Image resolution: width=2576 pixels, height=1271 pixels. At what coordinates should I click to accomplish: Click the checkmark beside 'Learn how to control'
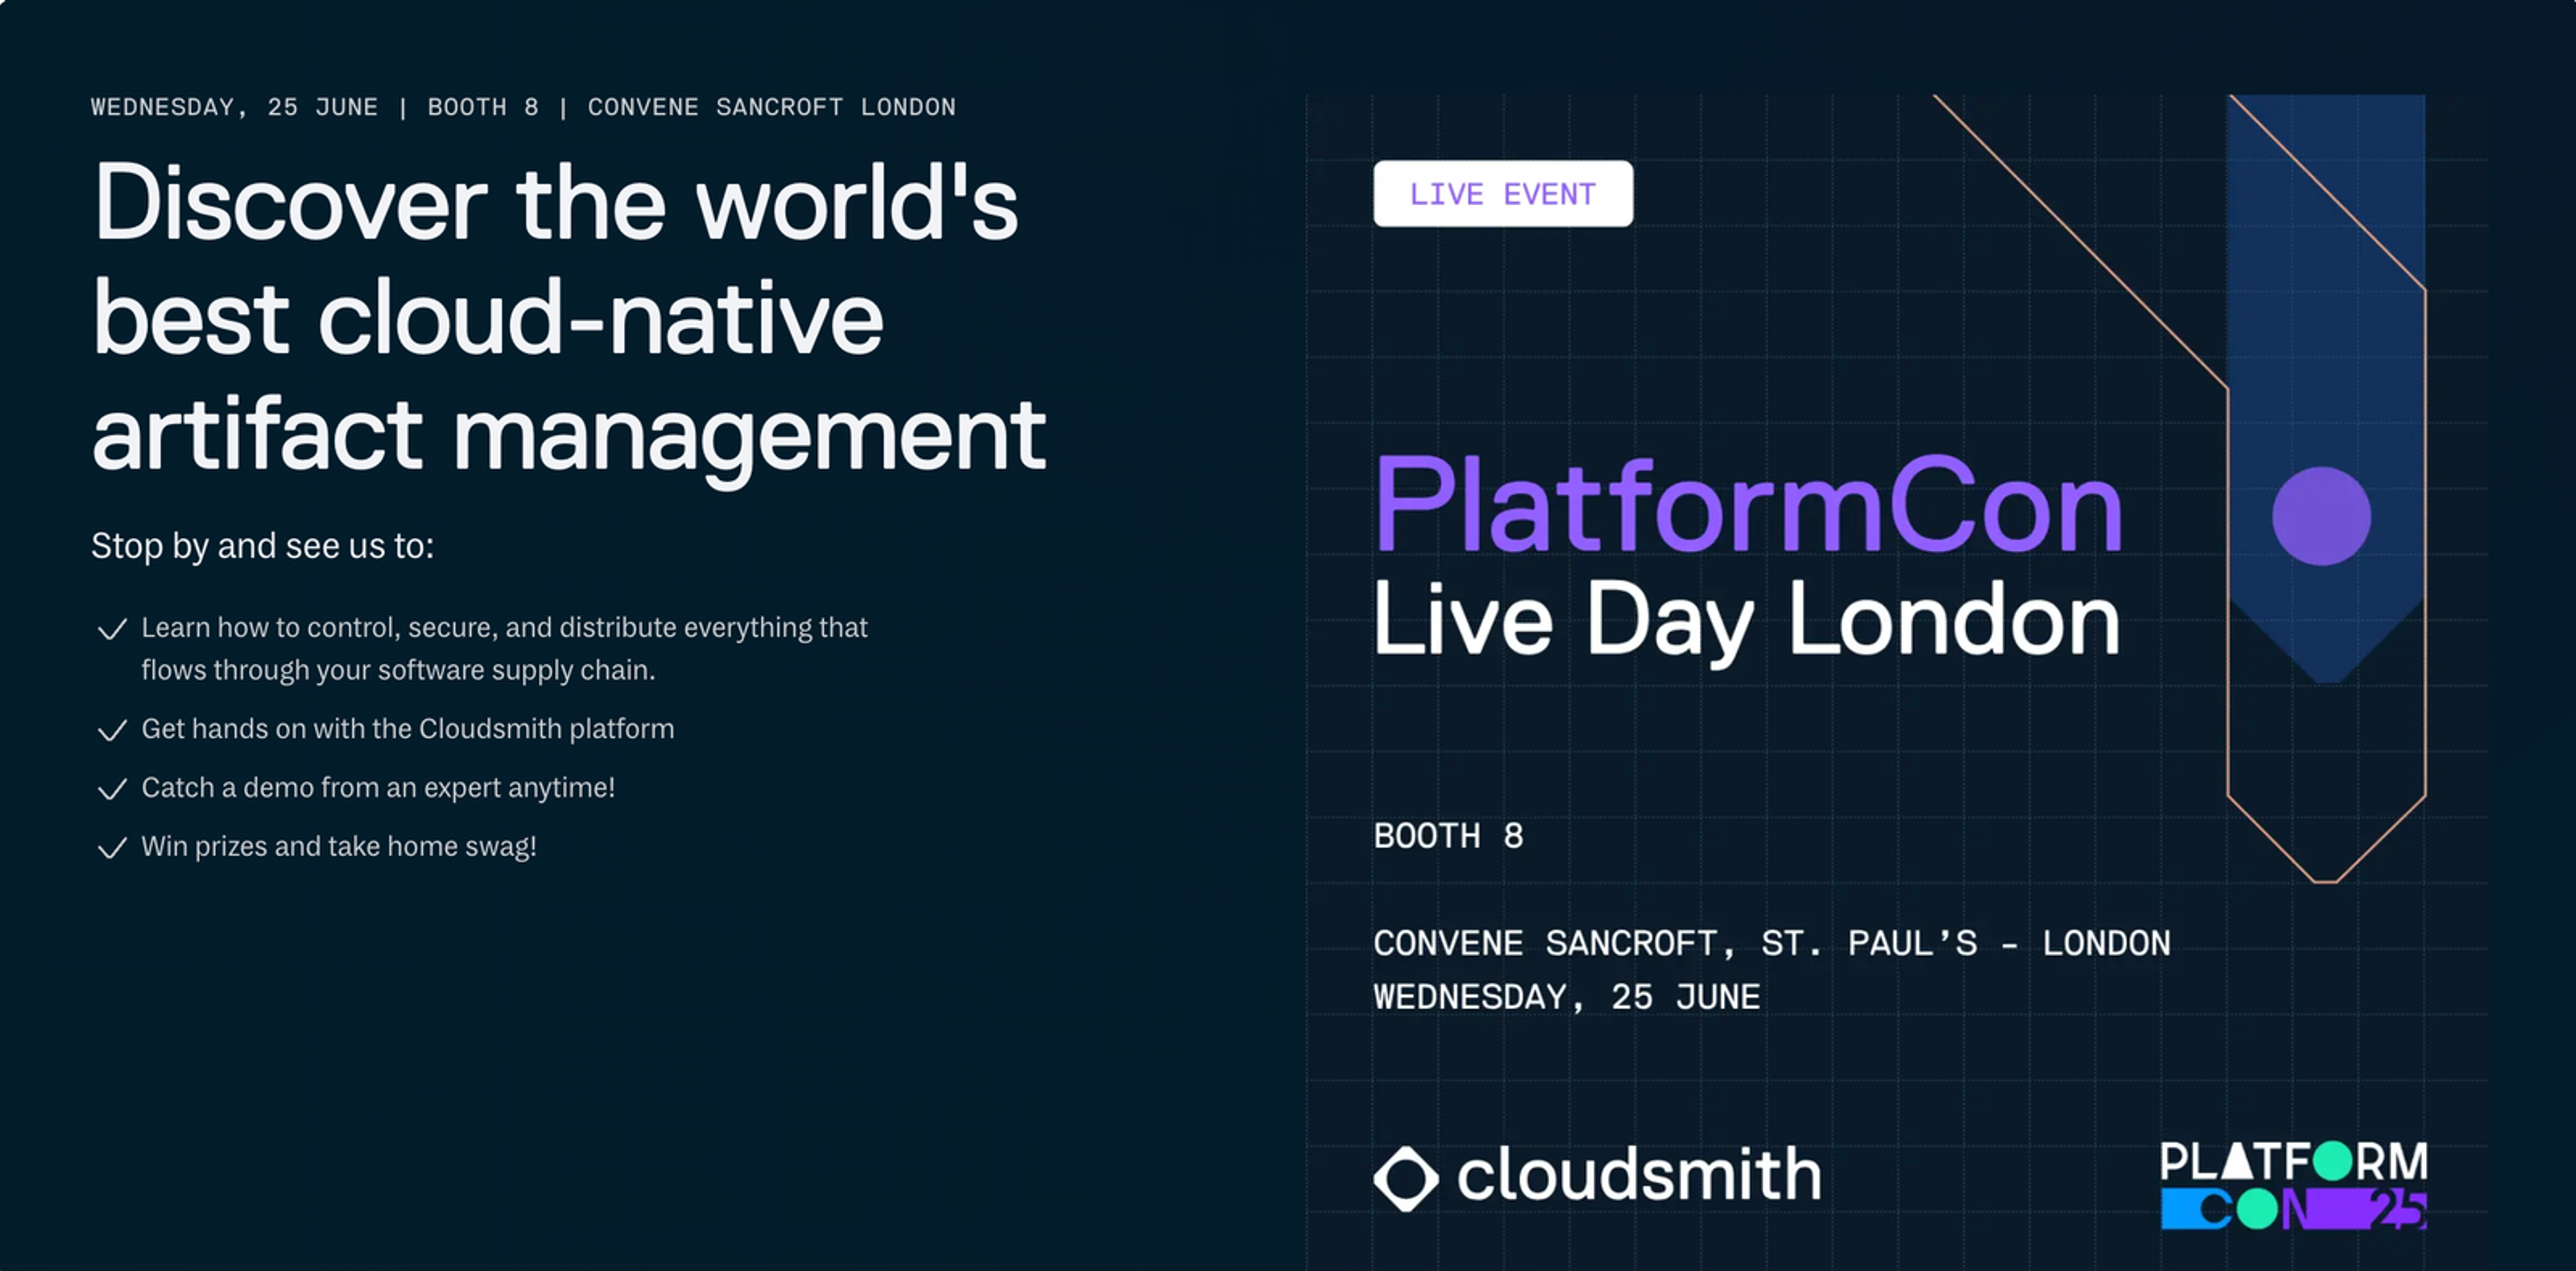(x=112, y=629)
